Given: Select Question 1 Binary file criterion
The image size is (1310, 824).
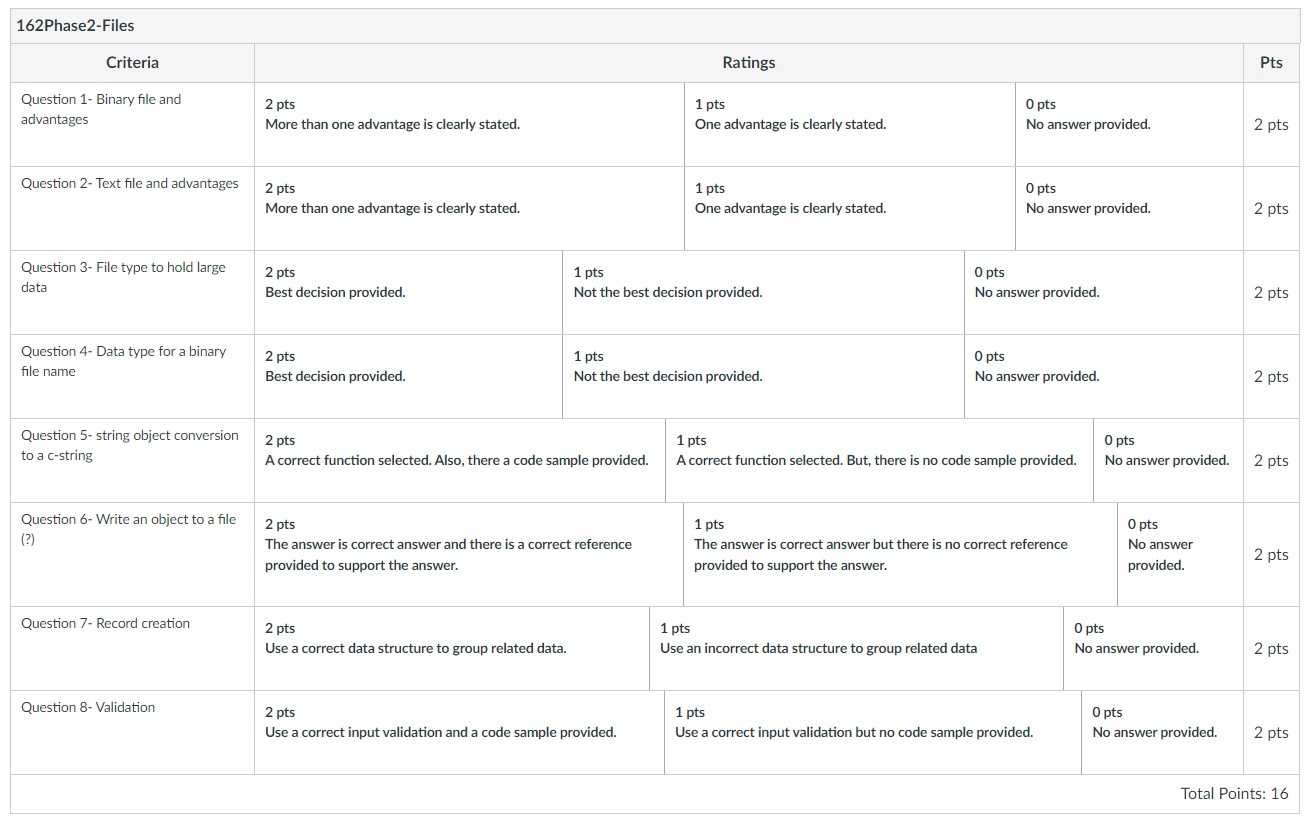Looking at the screenshot, I should [132, 124].
